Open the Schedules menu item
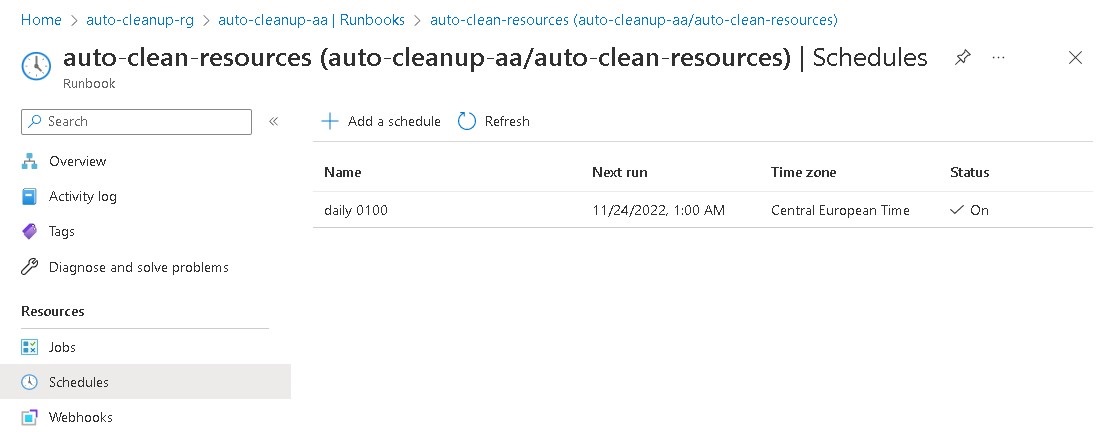1109x435 pixels. (x=79, y=382)
